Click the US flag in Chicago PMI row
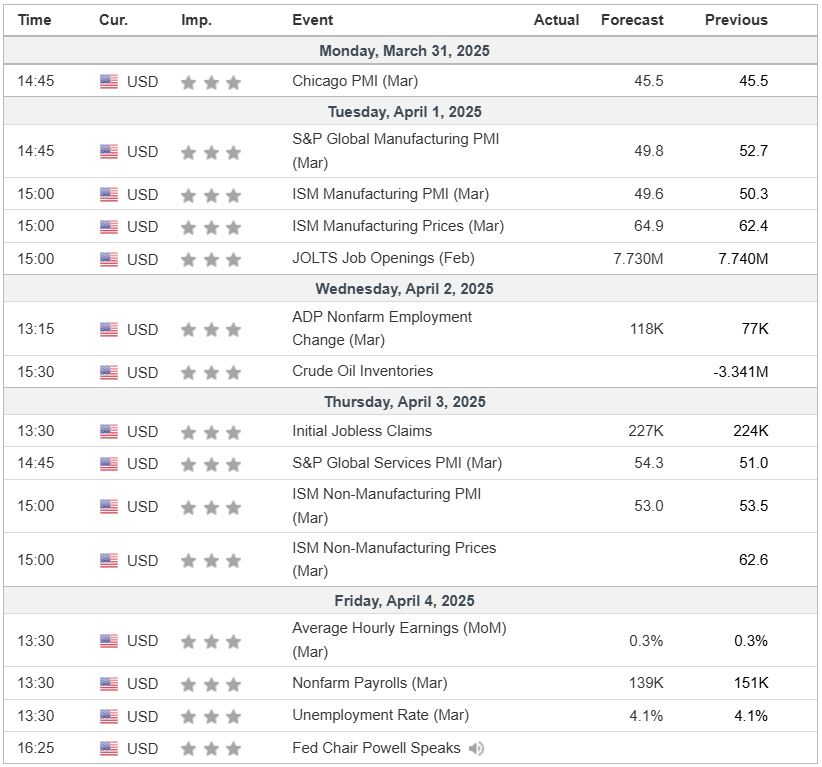 click(x=109, y=81)
